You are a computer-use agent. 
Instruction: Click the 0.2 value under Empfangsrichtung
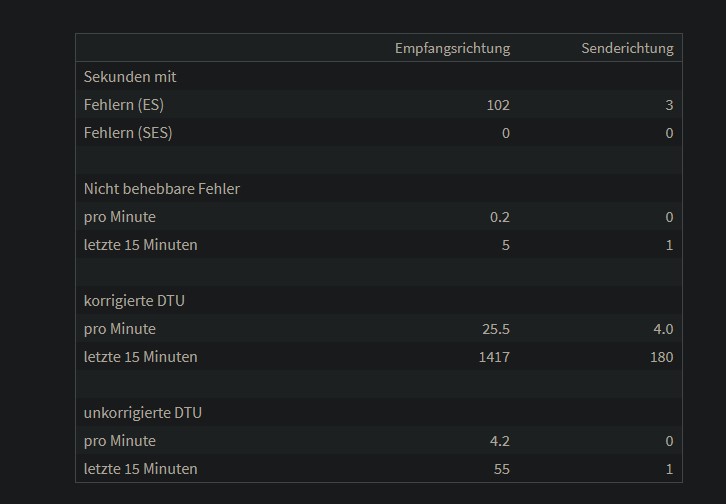(500, 217)
